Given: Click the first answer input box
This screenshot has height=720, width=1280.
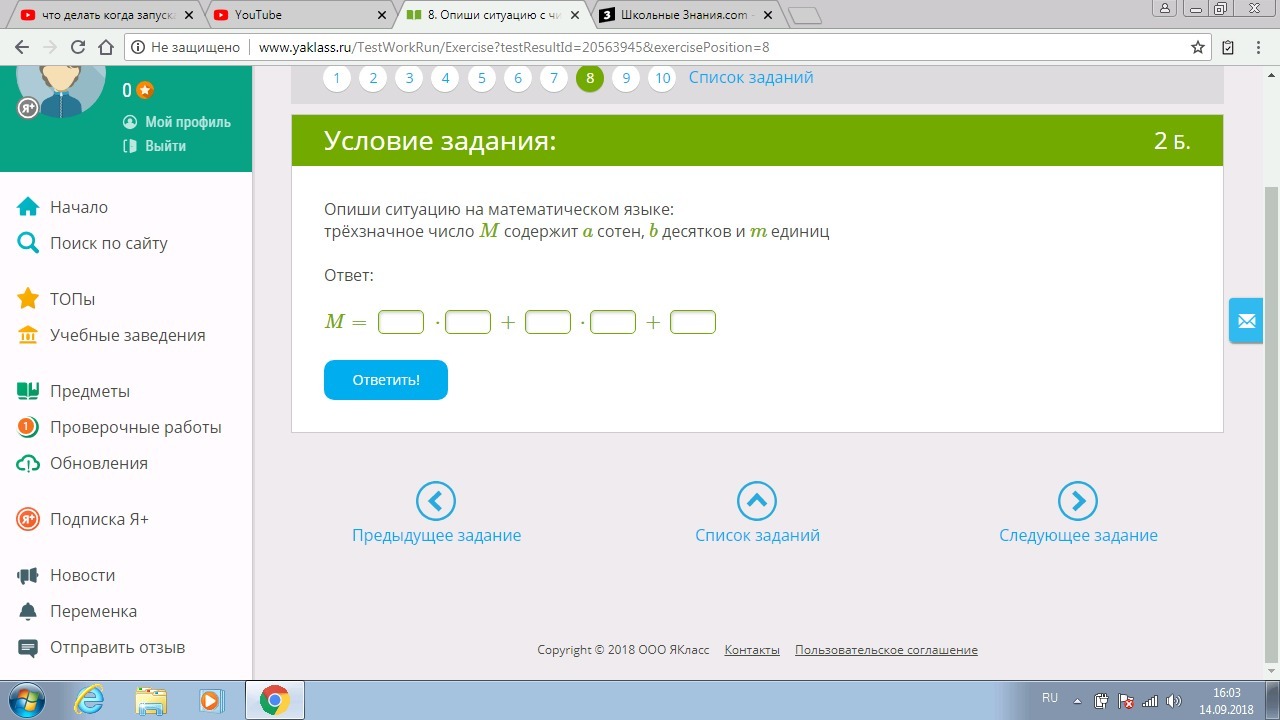Looking at the screenshot, I should (401, 322).
